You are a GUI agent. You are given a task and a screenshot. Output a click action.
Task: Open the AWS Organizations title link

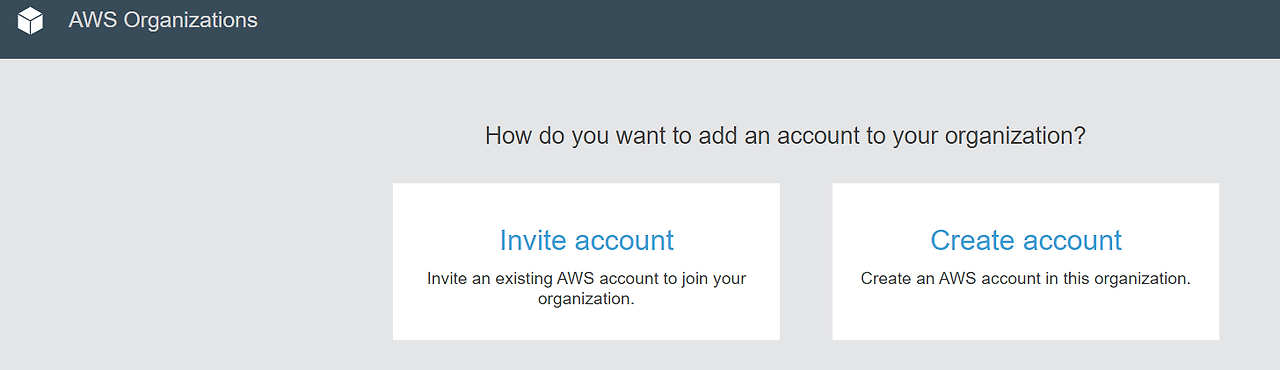pos(163,20)
